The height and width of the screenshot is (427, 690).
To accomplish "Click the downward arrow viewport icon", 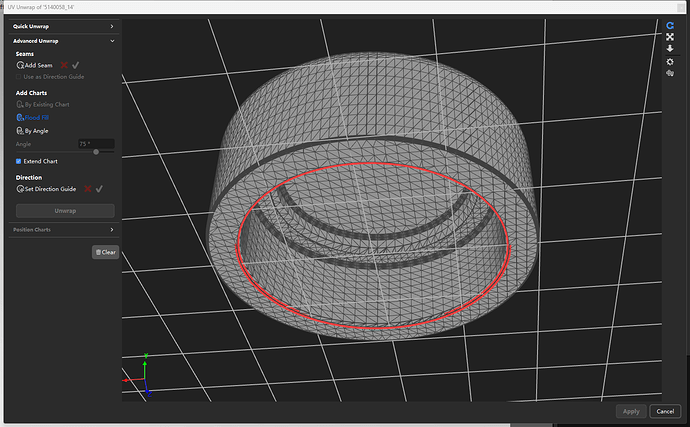I will click(670, 48).
